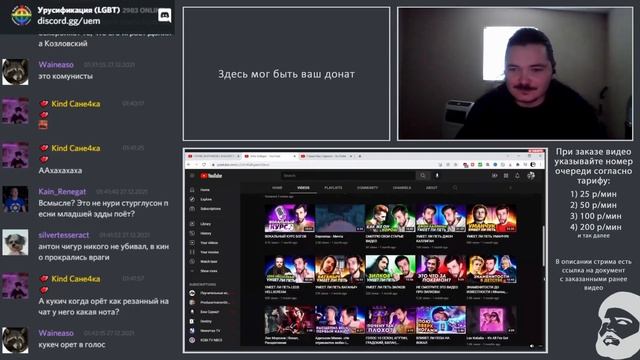Click the Watch later clock icon
Viewport: 640px width, 360px height.
[192, 262]
